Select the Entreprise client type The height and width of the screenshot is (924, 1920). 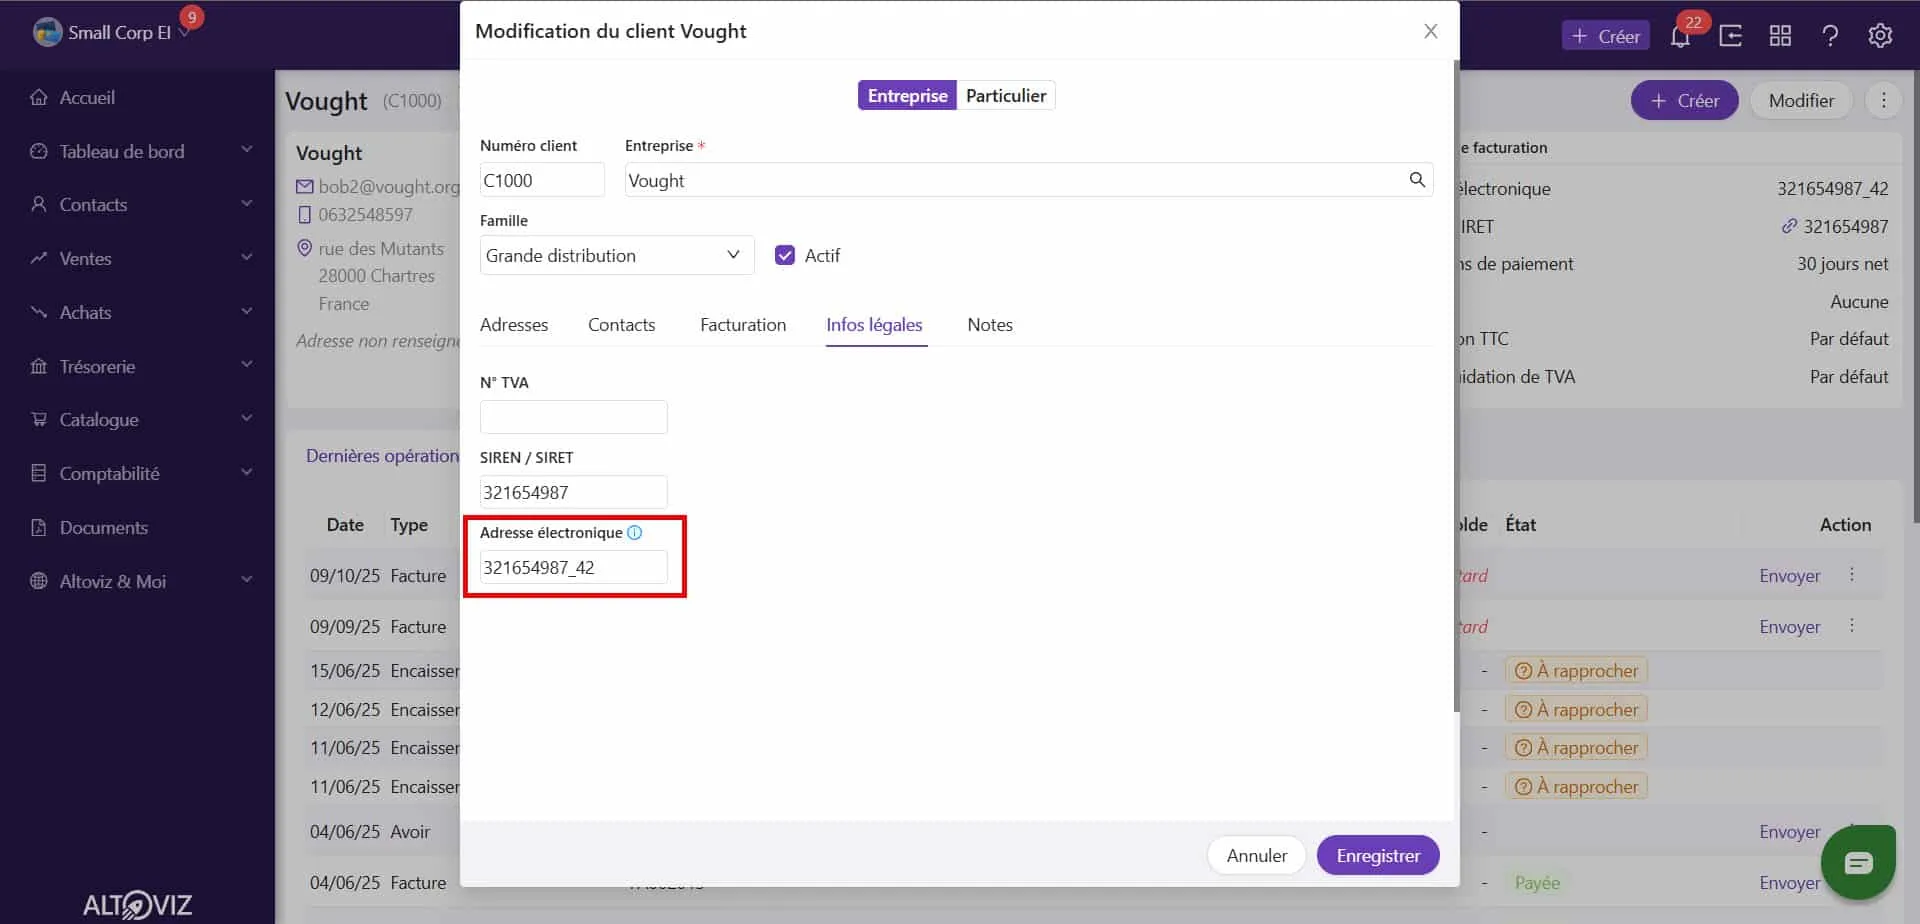(x=907, y=95)
